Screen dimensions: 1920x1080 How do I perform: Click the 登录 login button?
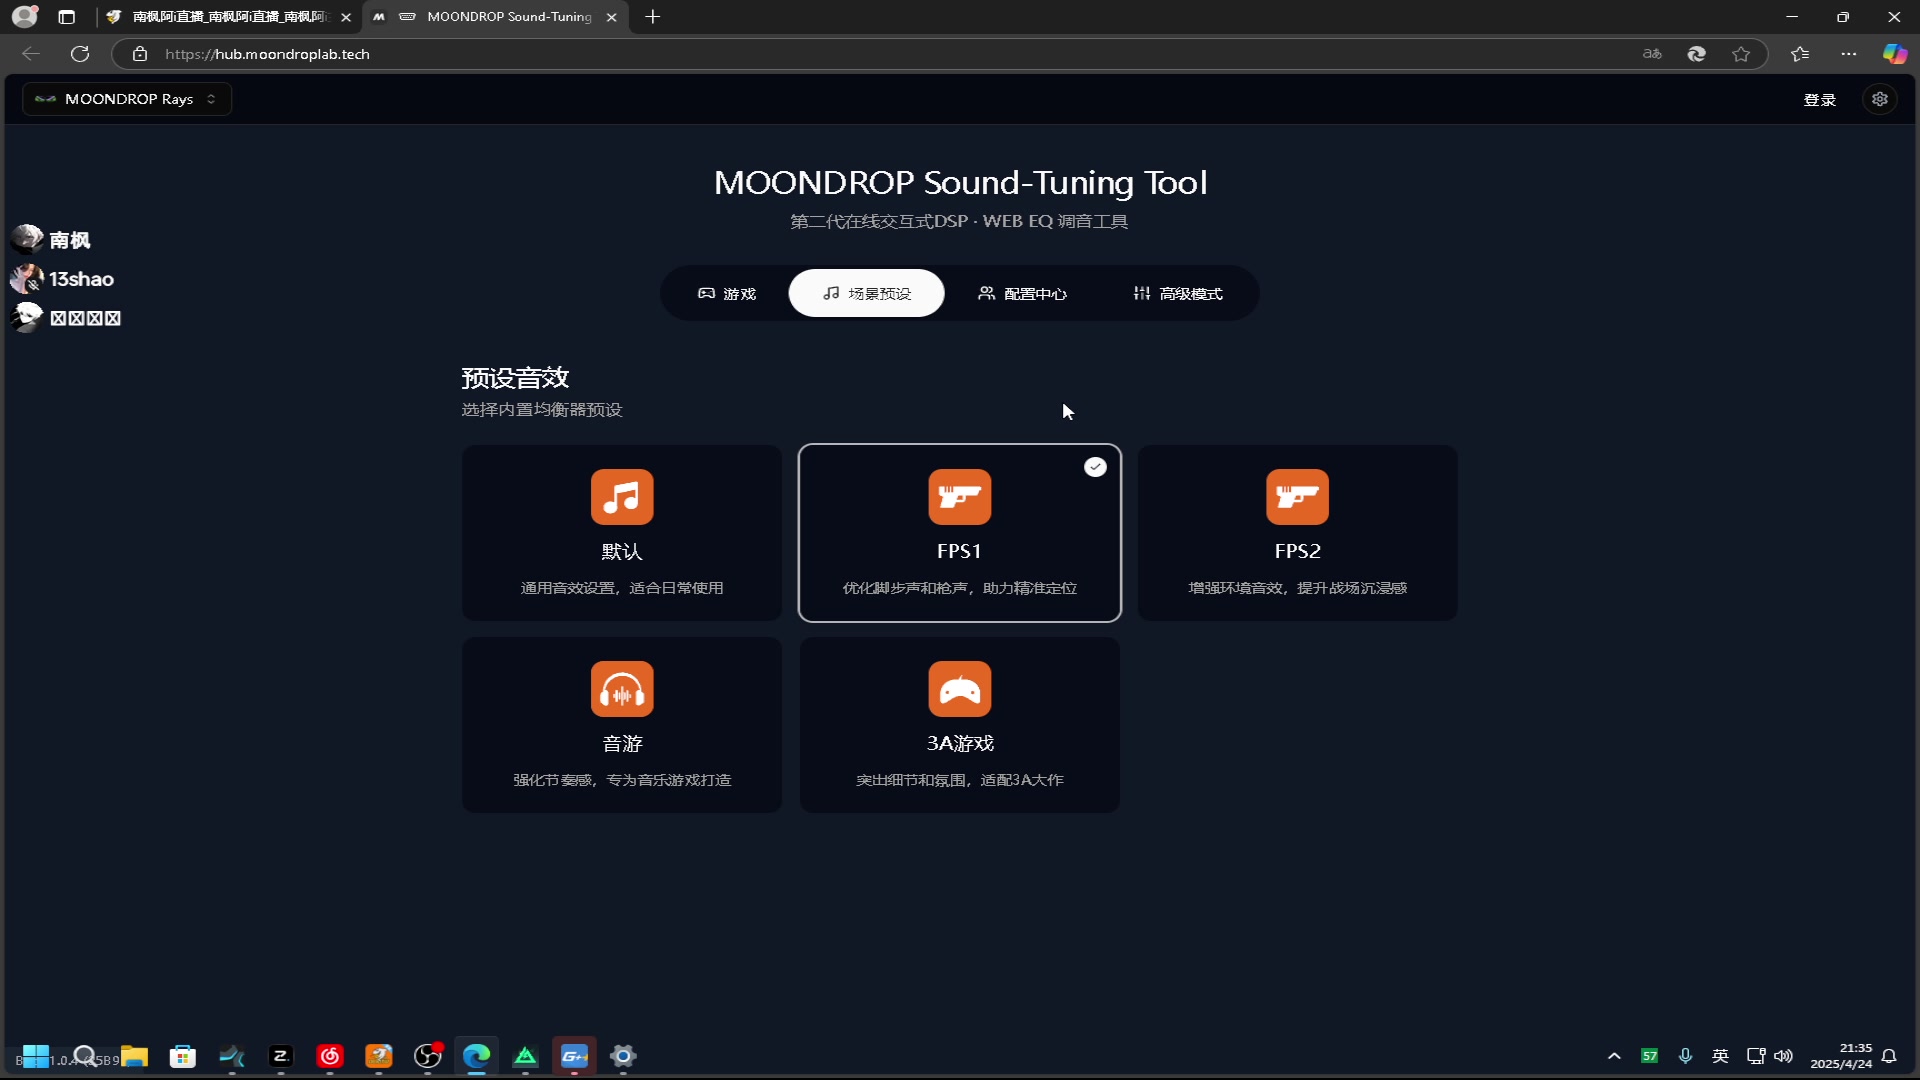1819,99
